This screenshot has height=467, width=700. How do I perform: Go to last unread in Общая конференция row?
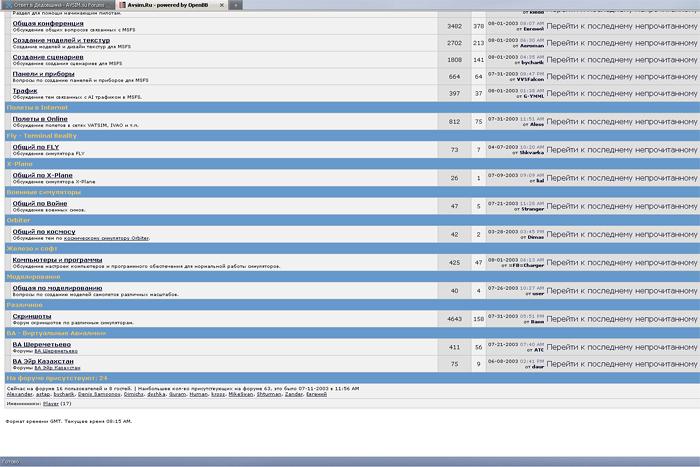coord(621,26)
